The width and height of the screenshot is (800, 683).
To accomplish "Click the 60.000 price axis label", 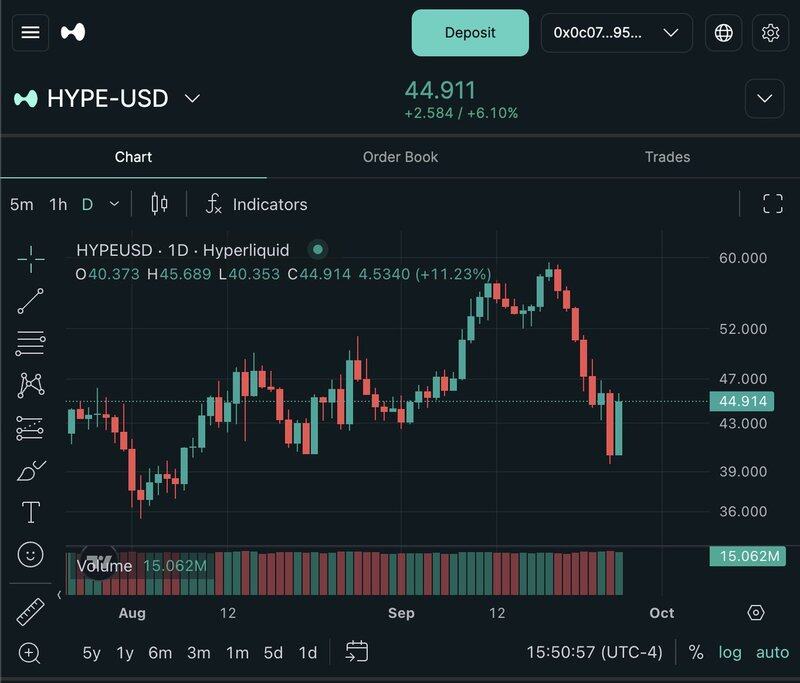I will (x=743, y=258).
